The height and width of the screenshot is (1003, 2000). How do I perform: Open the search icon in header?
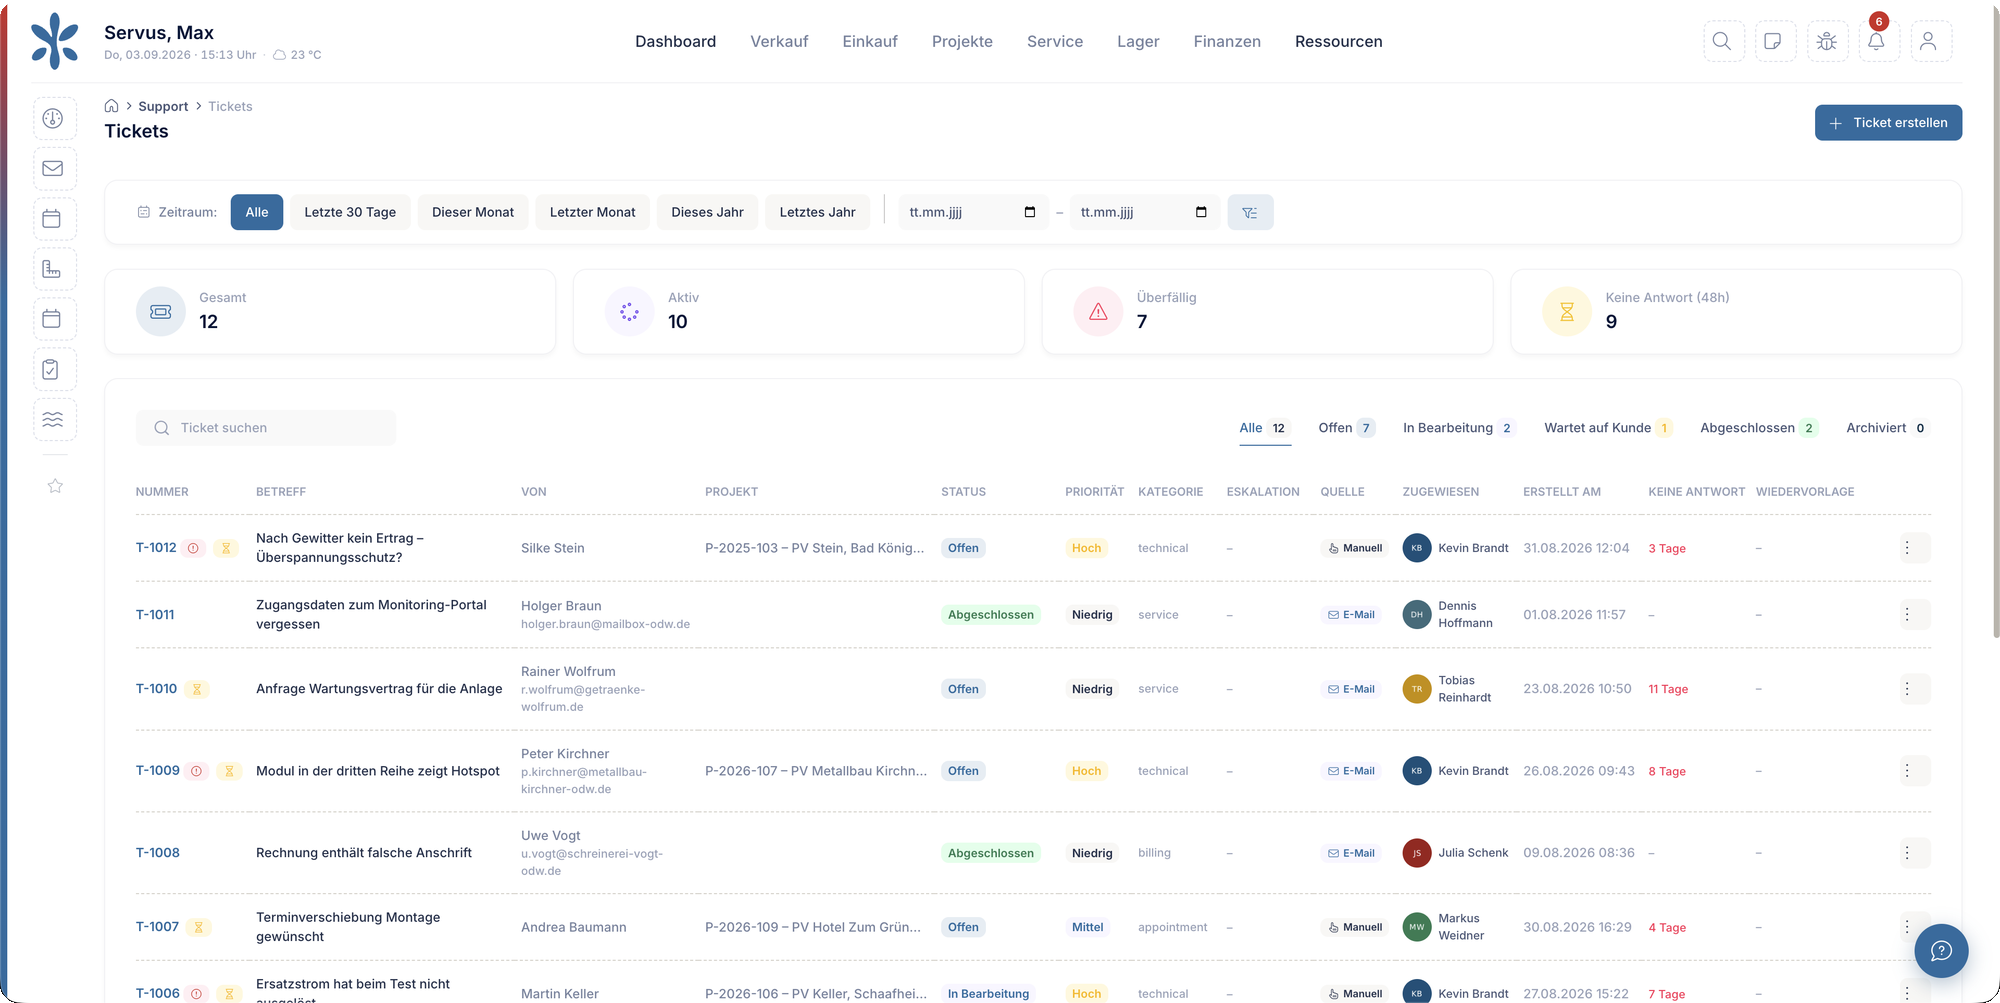(x=1723, y=41)
